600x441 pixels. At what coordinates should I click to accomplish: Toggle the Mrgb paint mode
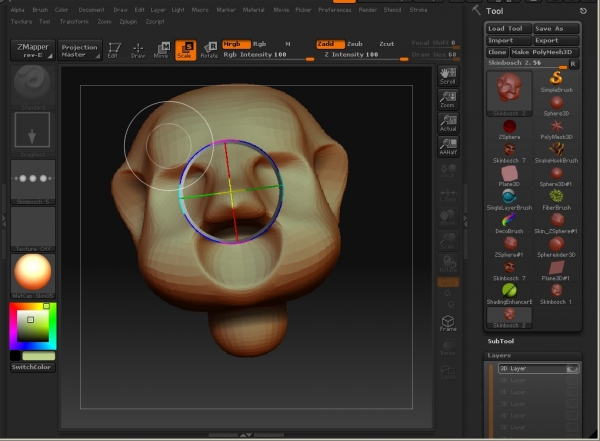point(236,44)
